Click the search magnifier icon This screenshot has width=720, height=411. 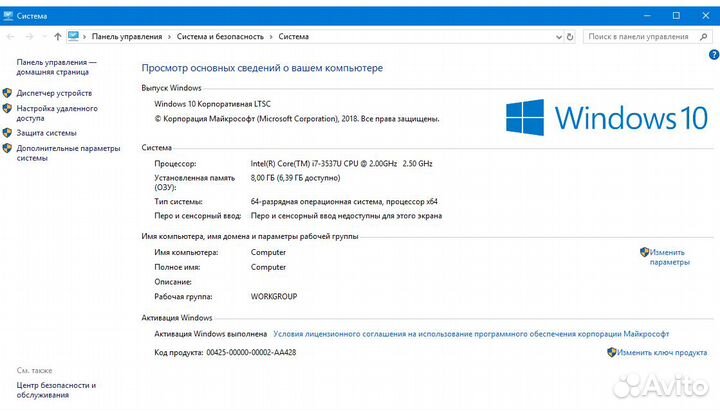click(703, 37)
